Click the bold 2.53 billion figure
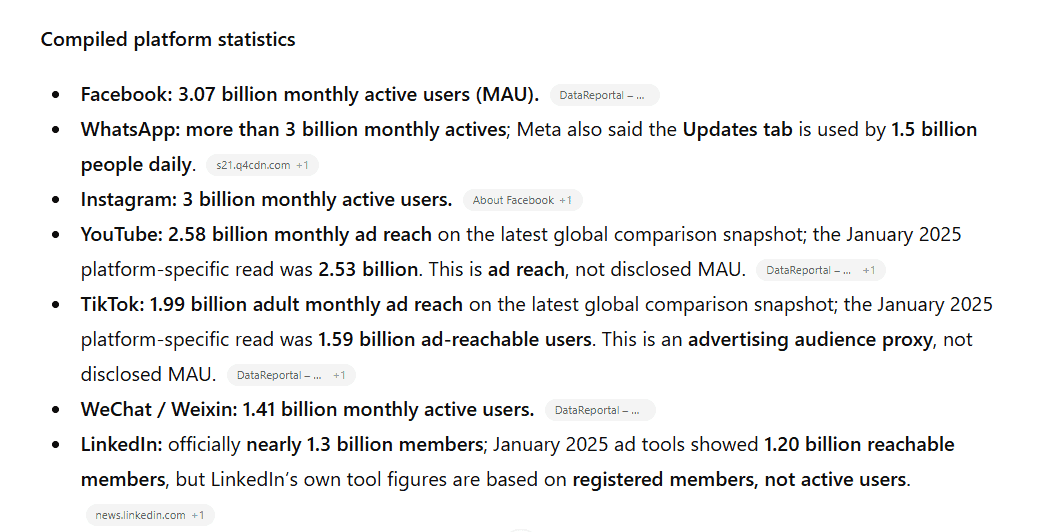 (x=368, y=269)
